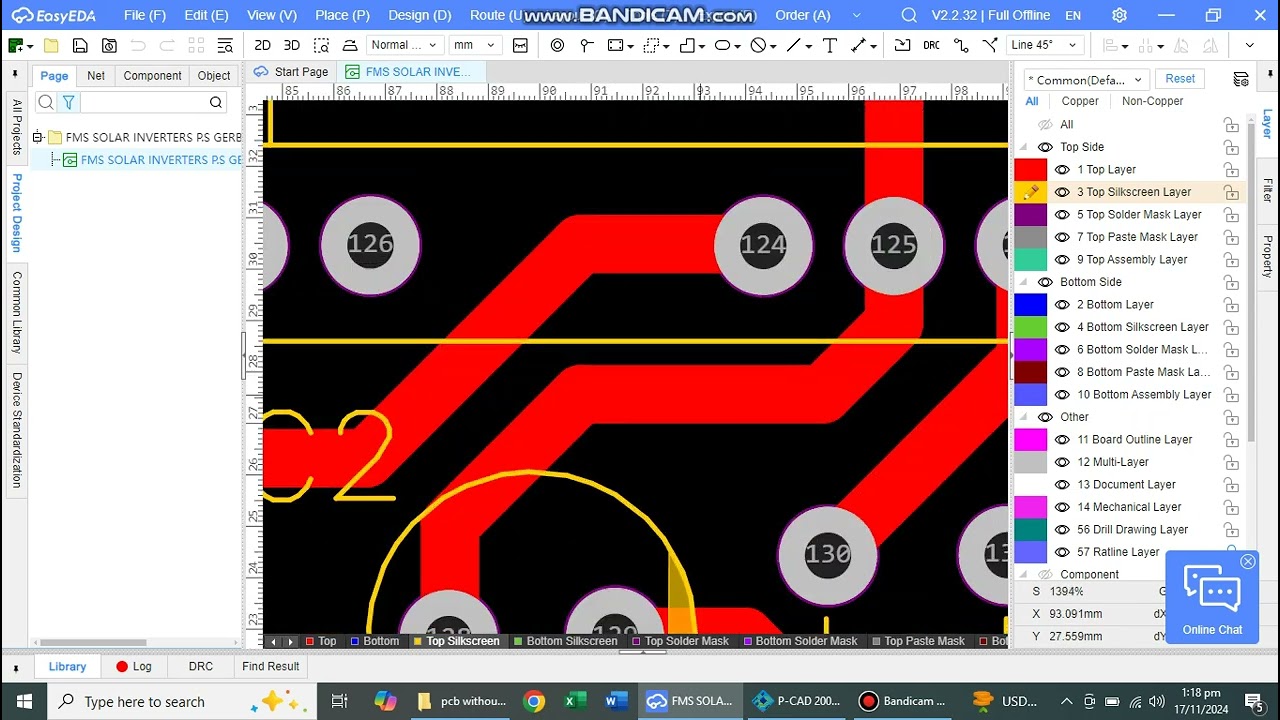Click the Save icon in toolbar
Screen dimensions: 1280x720
coord(80,45)
